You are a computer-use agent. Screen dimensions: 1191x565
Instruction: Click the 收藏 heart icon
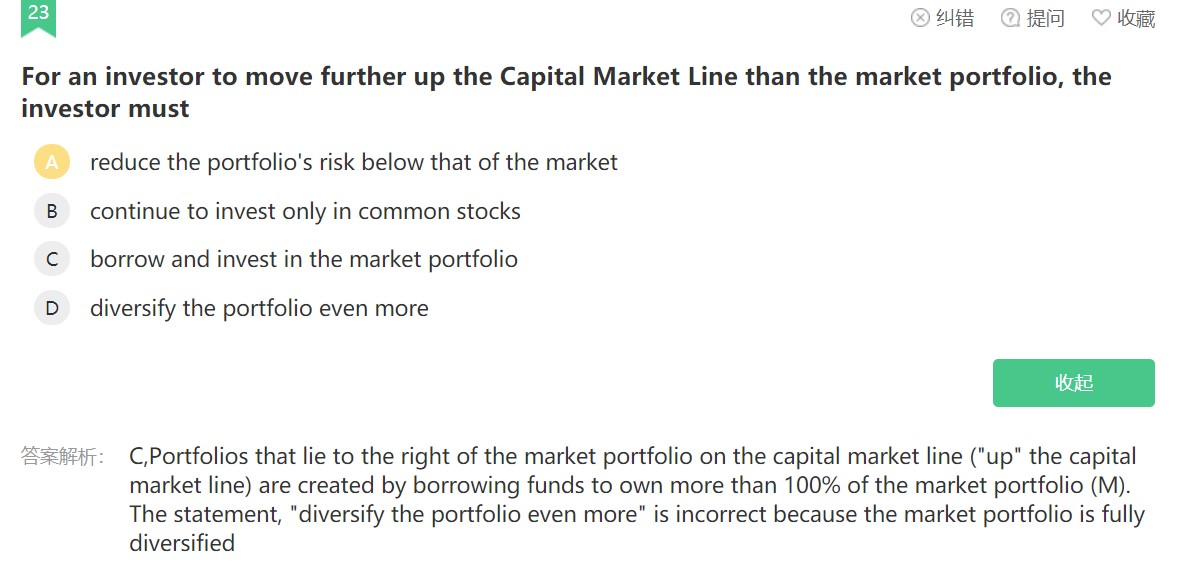[1101, 18]
